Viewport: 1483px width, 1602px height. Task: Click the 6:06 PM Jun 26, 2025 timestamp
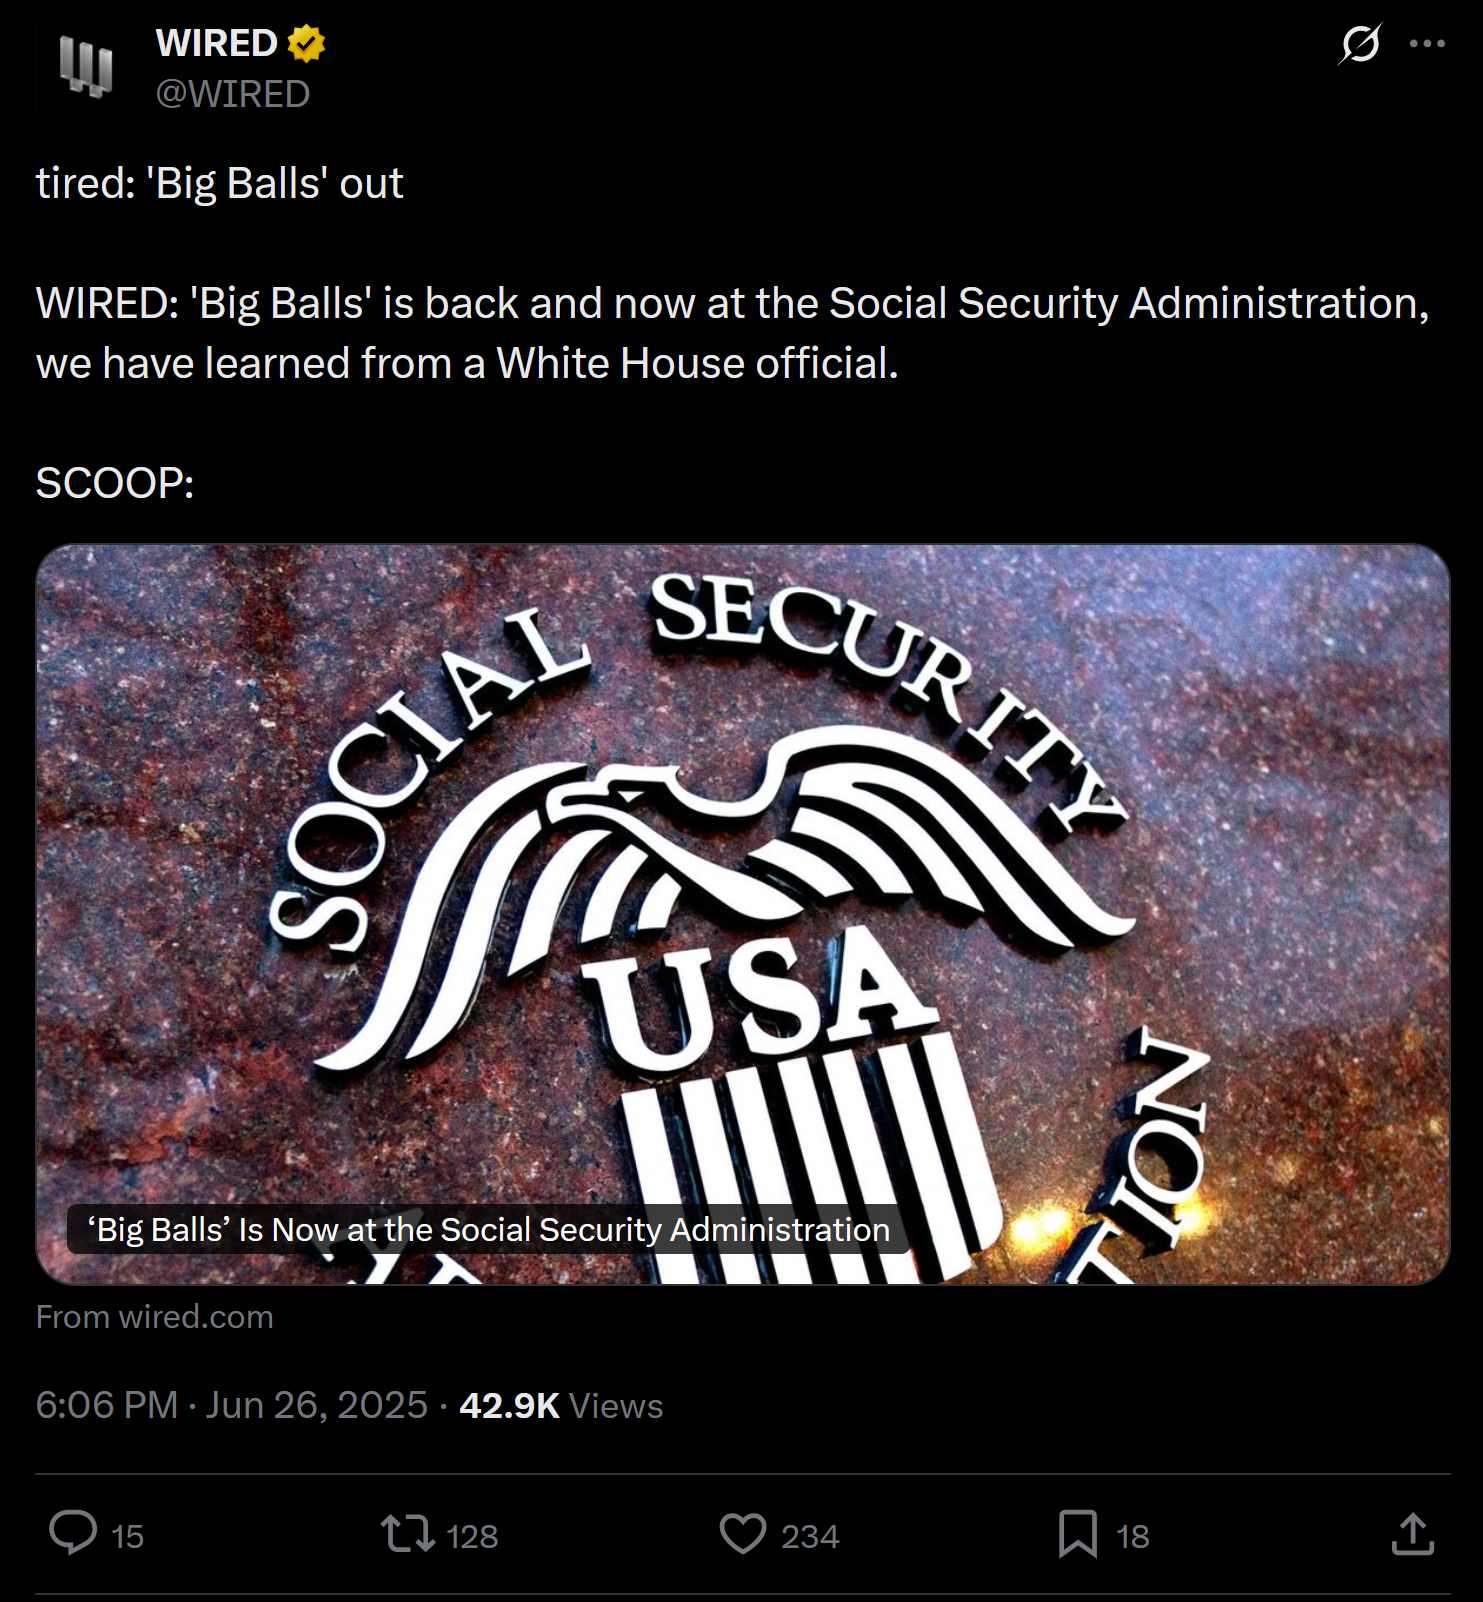[x=232, y=1405]
